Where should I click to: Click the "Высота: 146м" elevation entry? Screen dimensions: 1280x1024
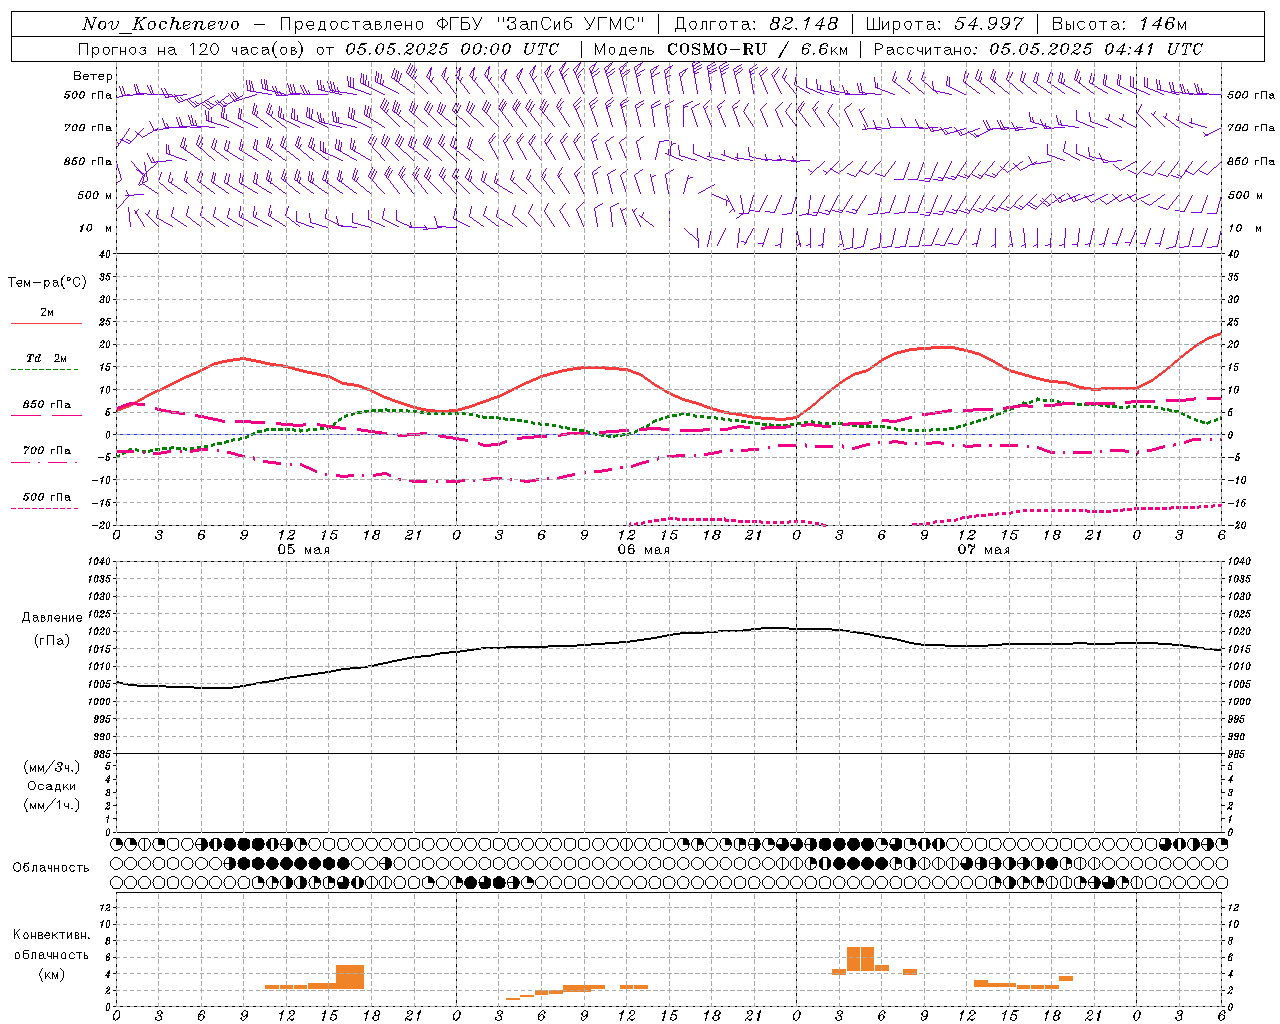[1119, 24]
